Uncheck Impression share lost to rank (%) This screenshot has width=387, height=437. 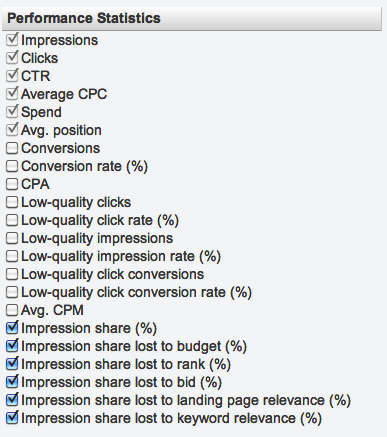pyautogui.click(x=12, y=364)
